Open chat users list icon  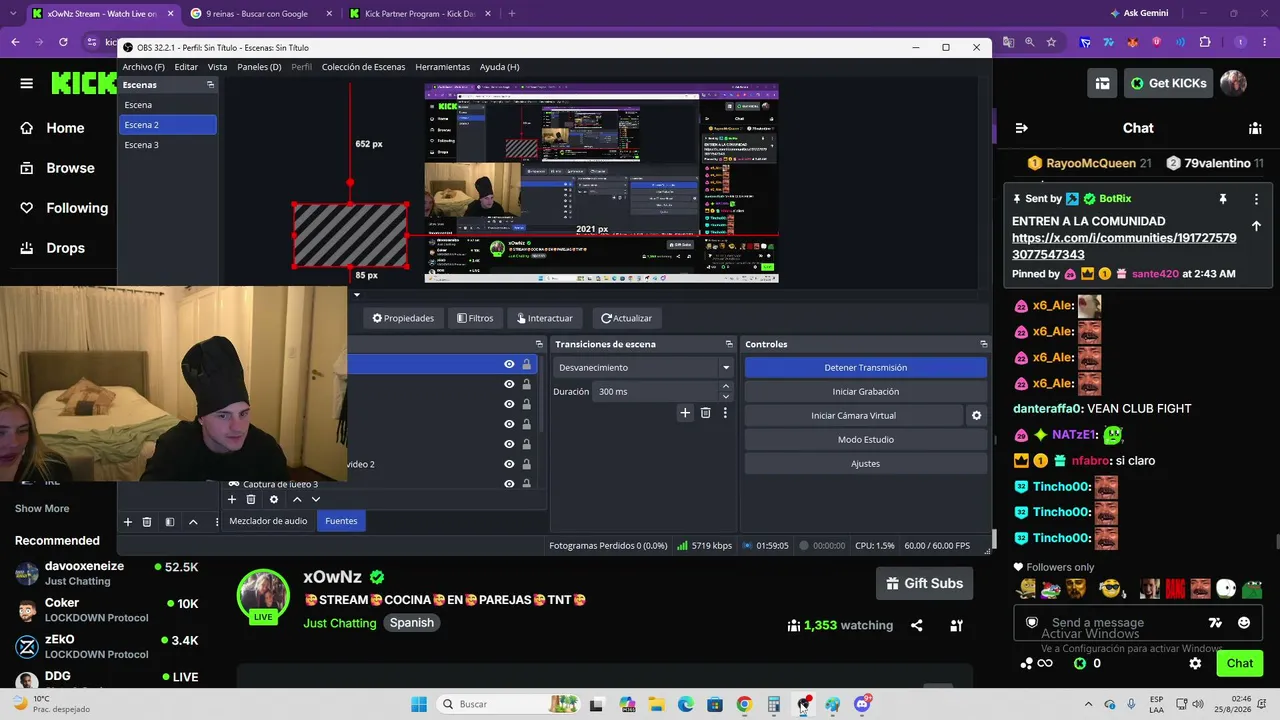point(1255,128)
